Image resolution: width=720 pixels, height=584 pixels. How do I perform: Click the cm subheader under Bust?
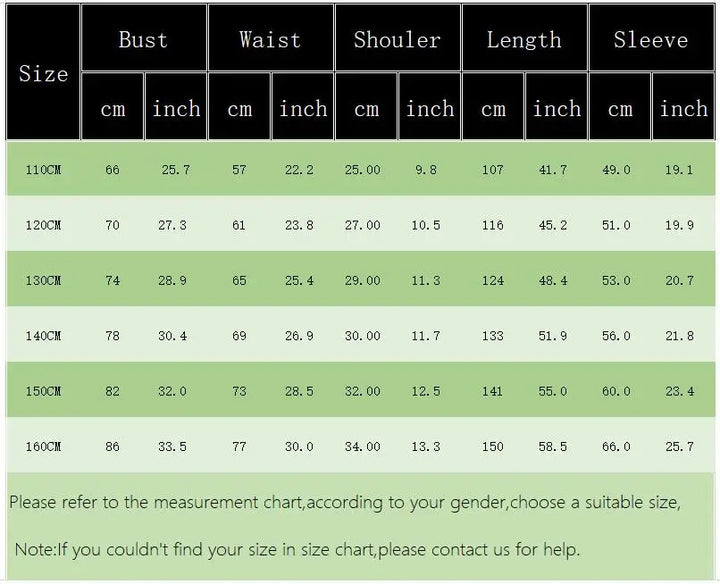113,109
